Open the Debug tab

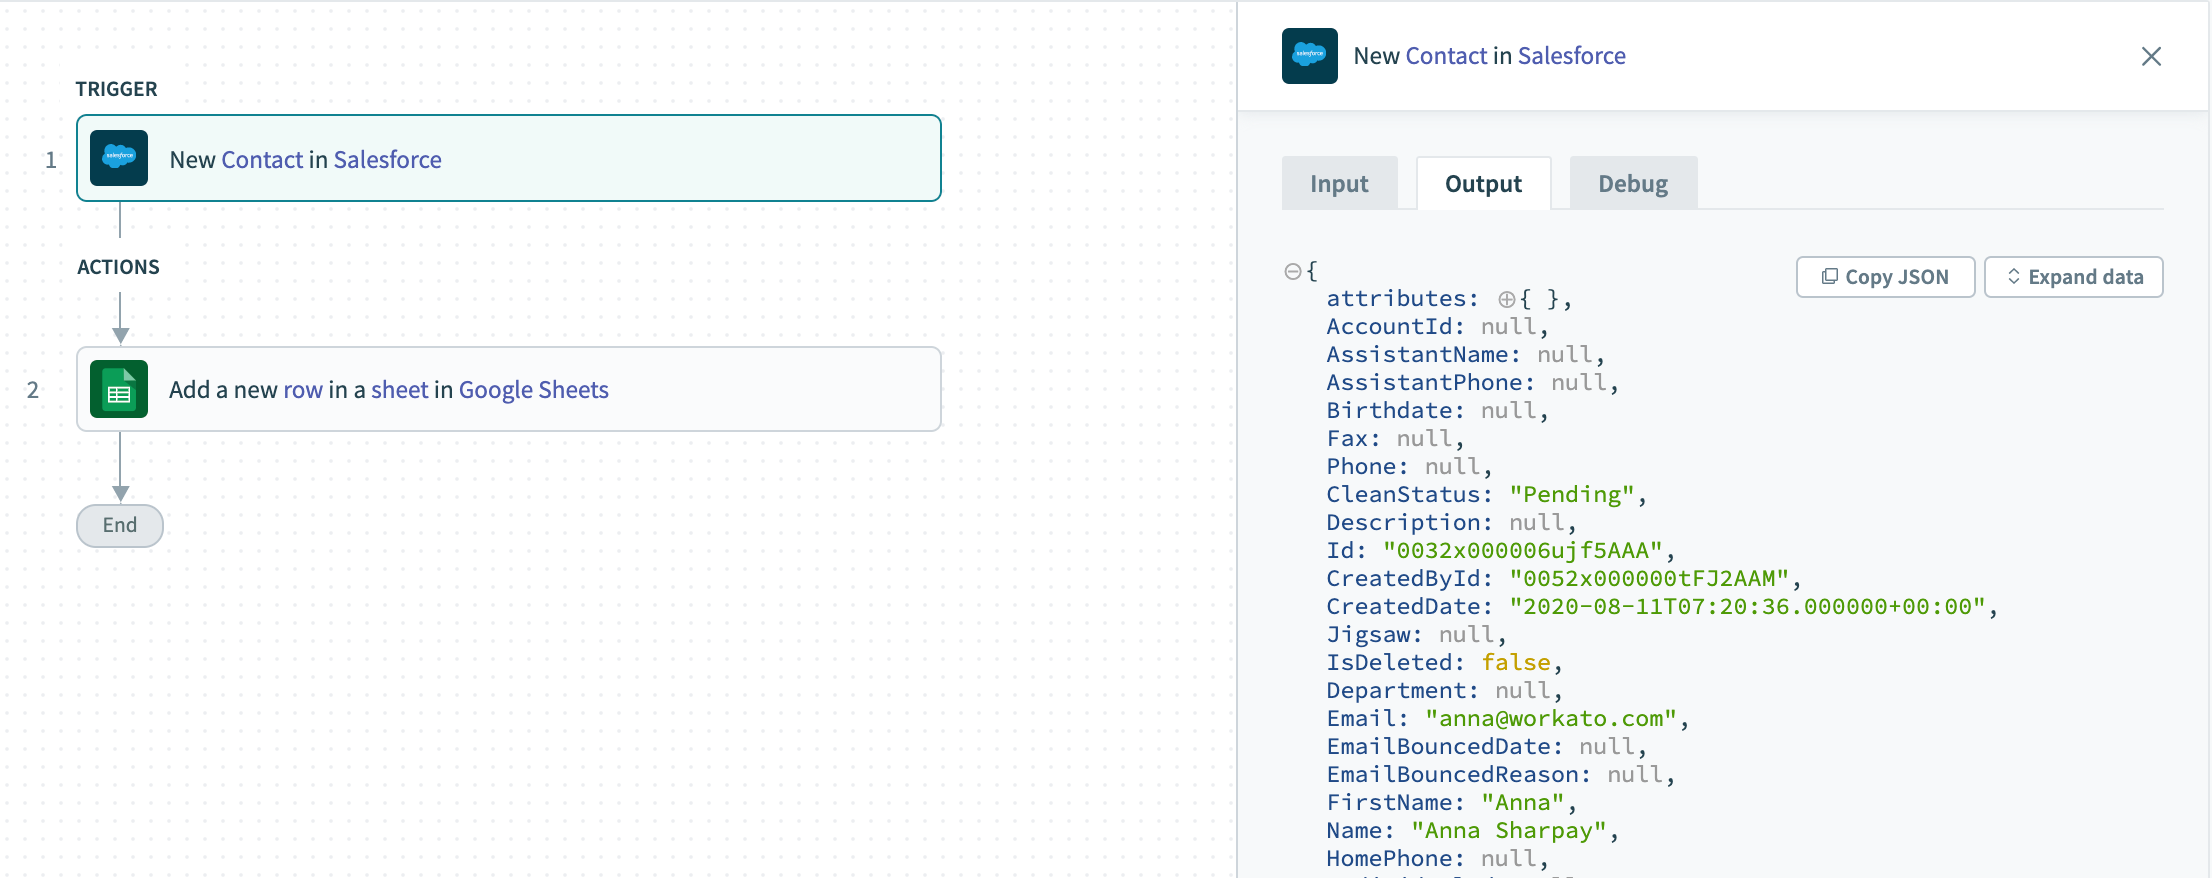click(x=1632, y=184)
